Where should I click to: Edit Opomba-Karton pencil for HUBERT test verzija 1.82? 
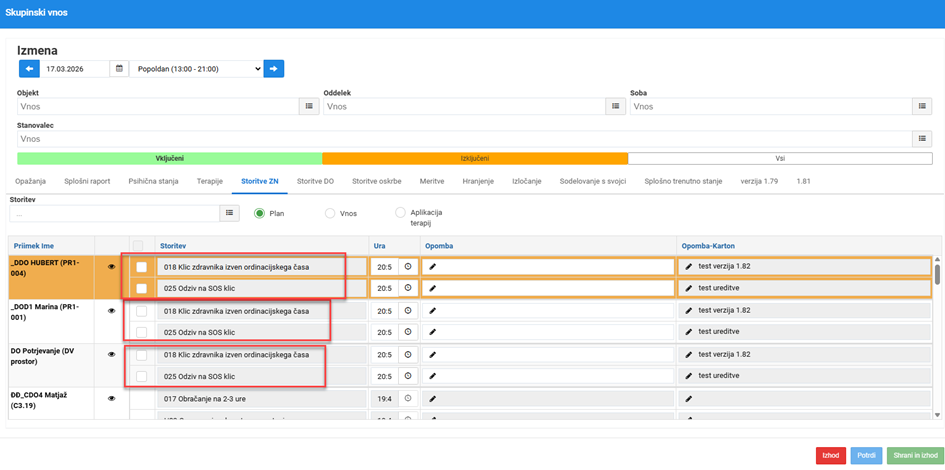pos(689,266)
